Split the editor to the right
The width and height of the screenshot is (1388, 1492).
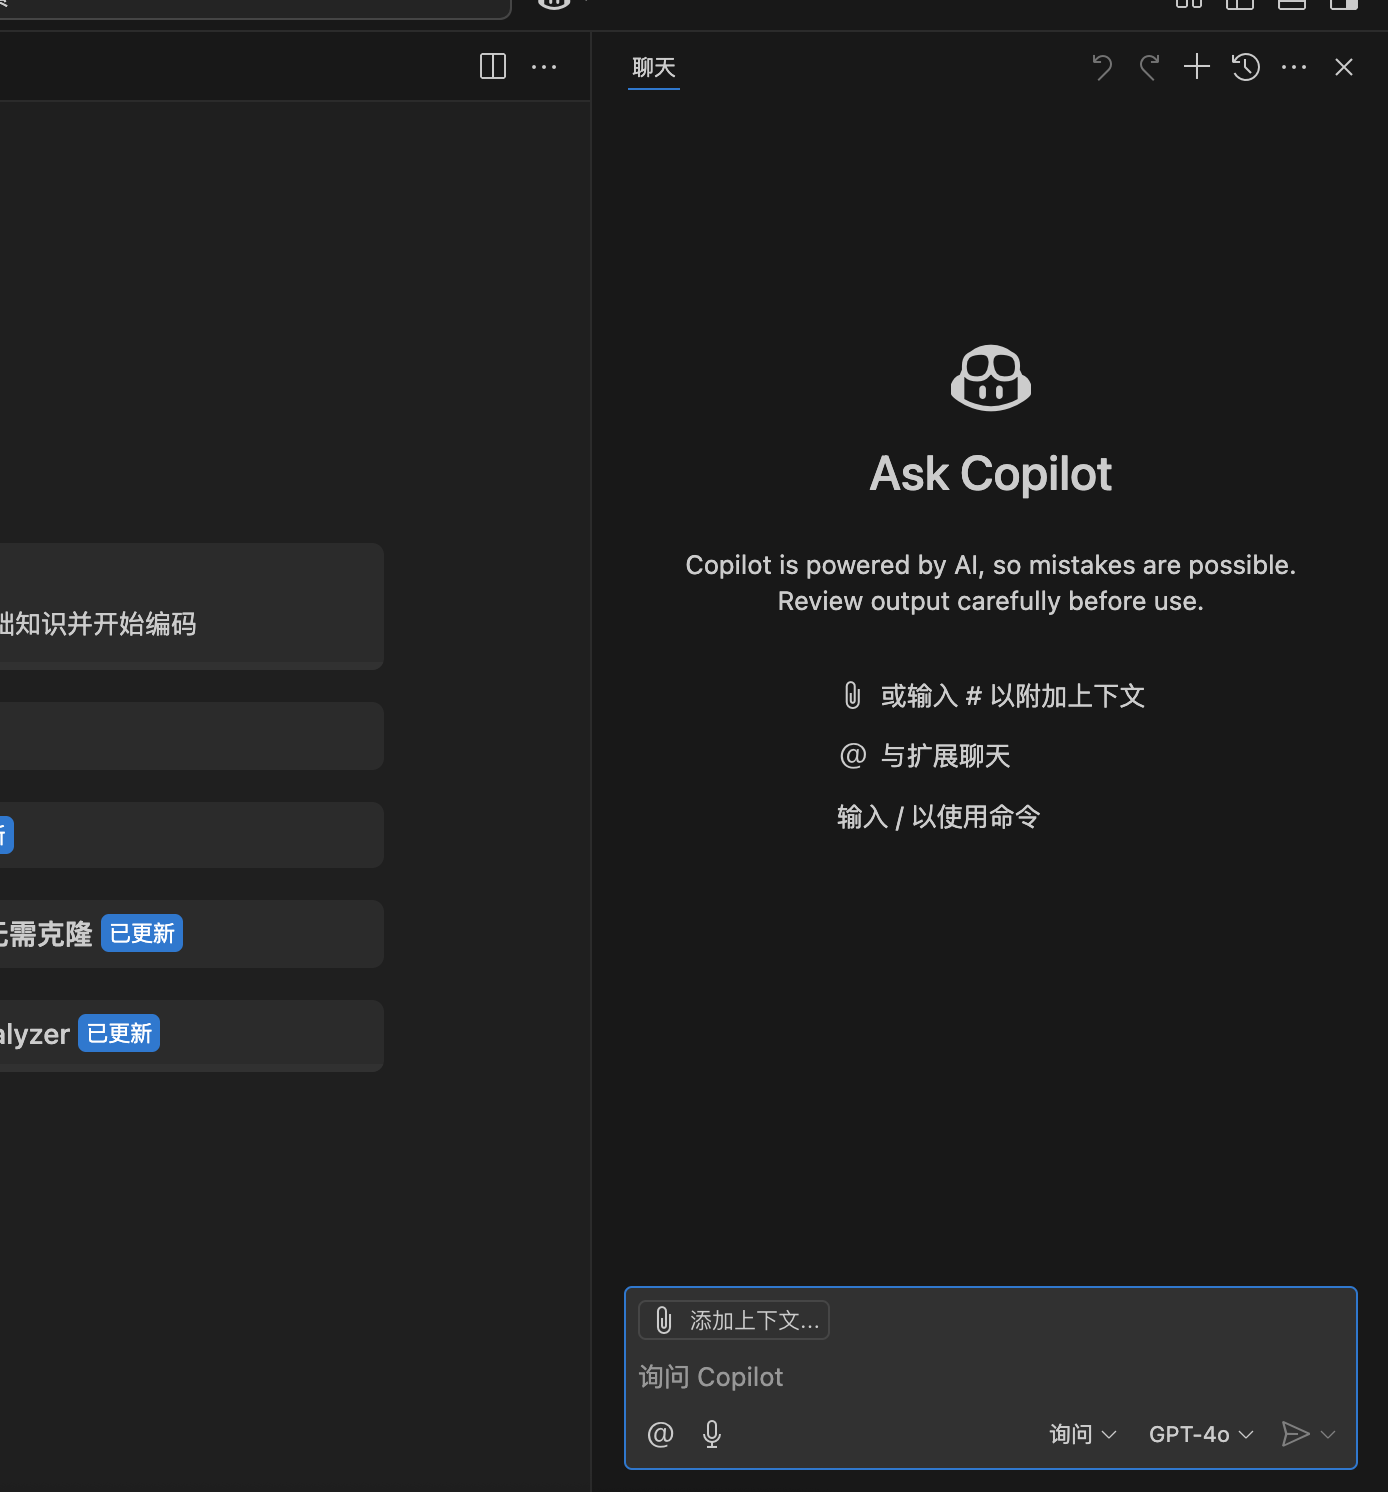[493, 67]
